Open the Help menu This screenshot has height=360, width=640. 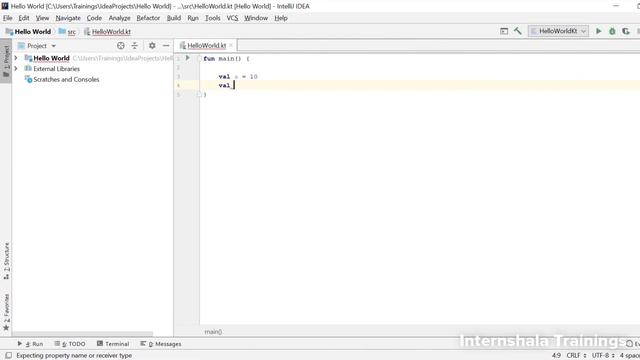281,18
